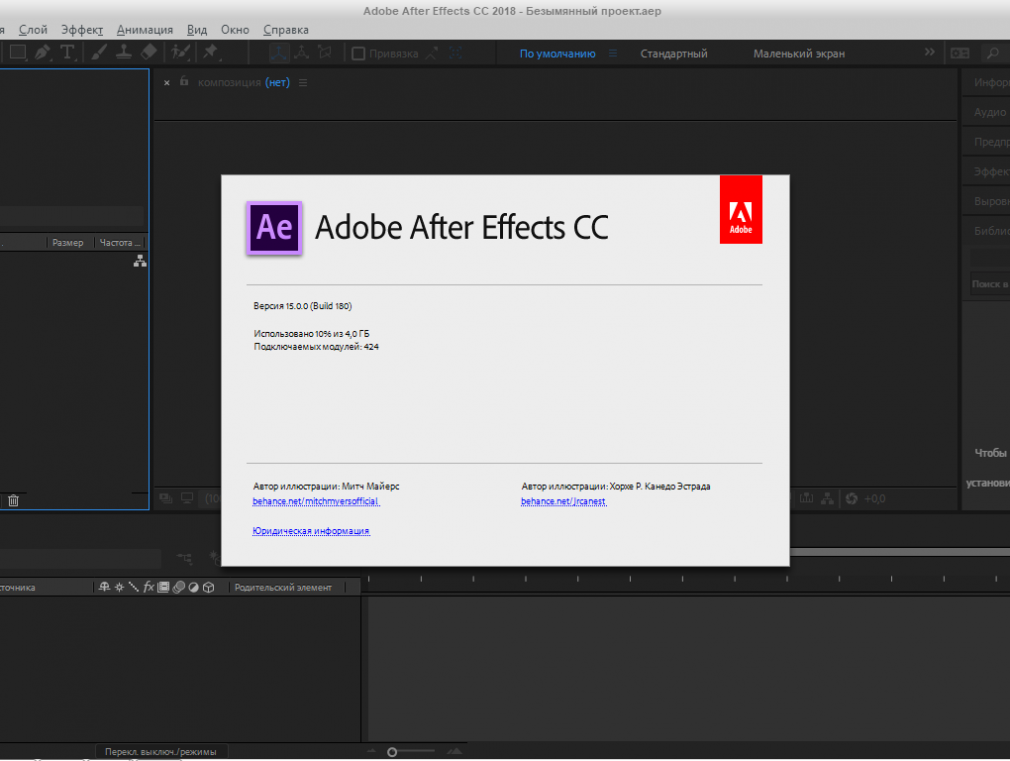
Task: Select the Horizontal Type tool
Action: pos(67,53)
